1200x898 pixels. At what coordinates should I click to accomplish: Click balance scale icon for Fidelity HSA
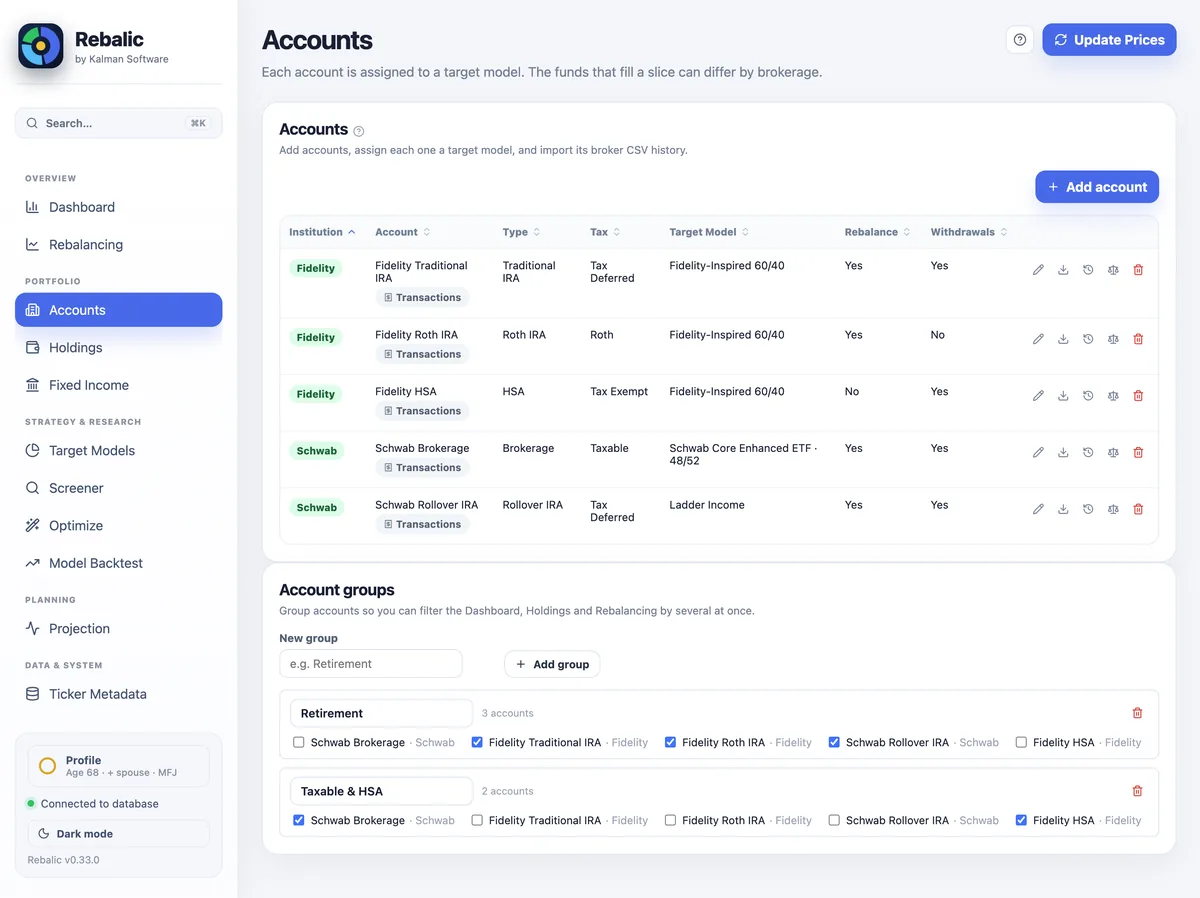pyautogui.click(x=1113, y=396)
